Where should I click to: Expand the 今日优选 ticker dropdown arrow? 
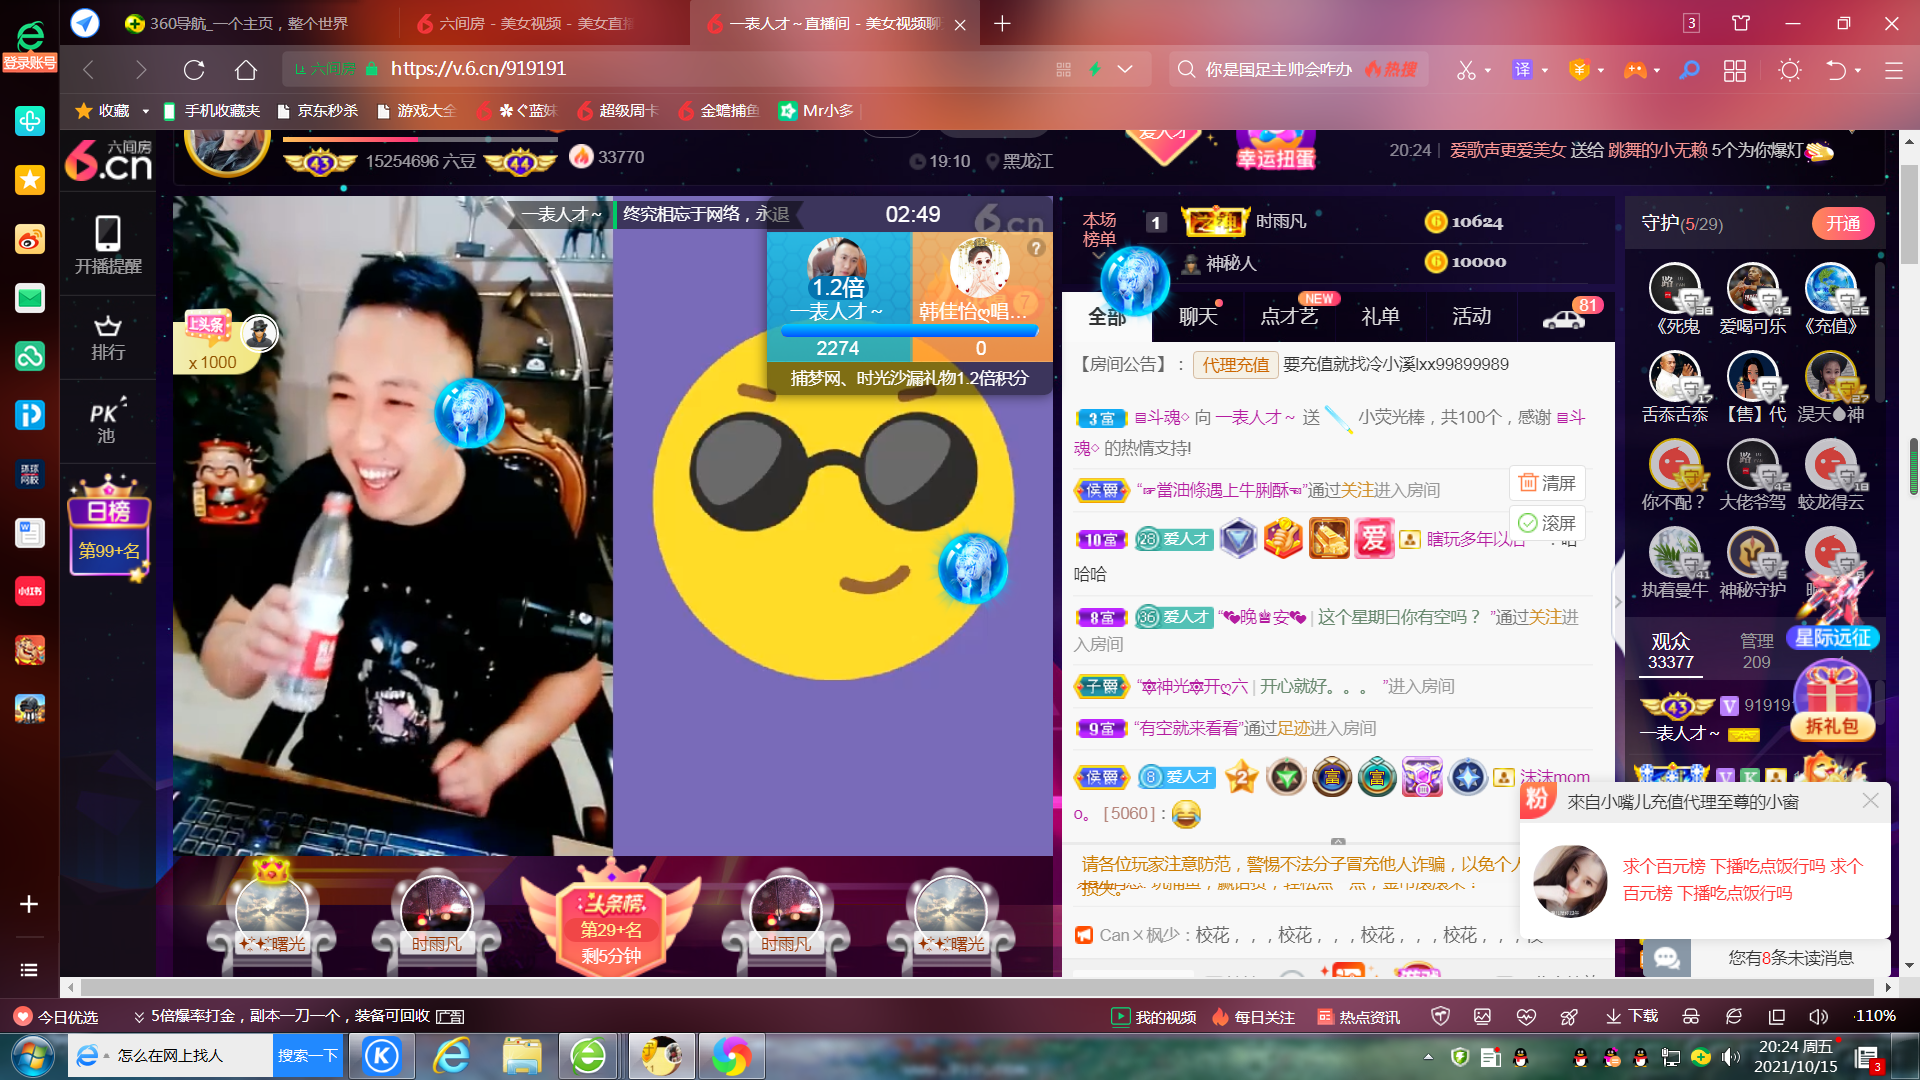pos(139,1017)
